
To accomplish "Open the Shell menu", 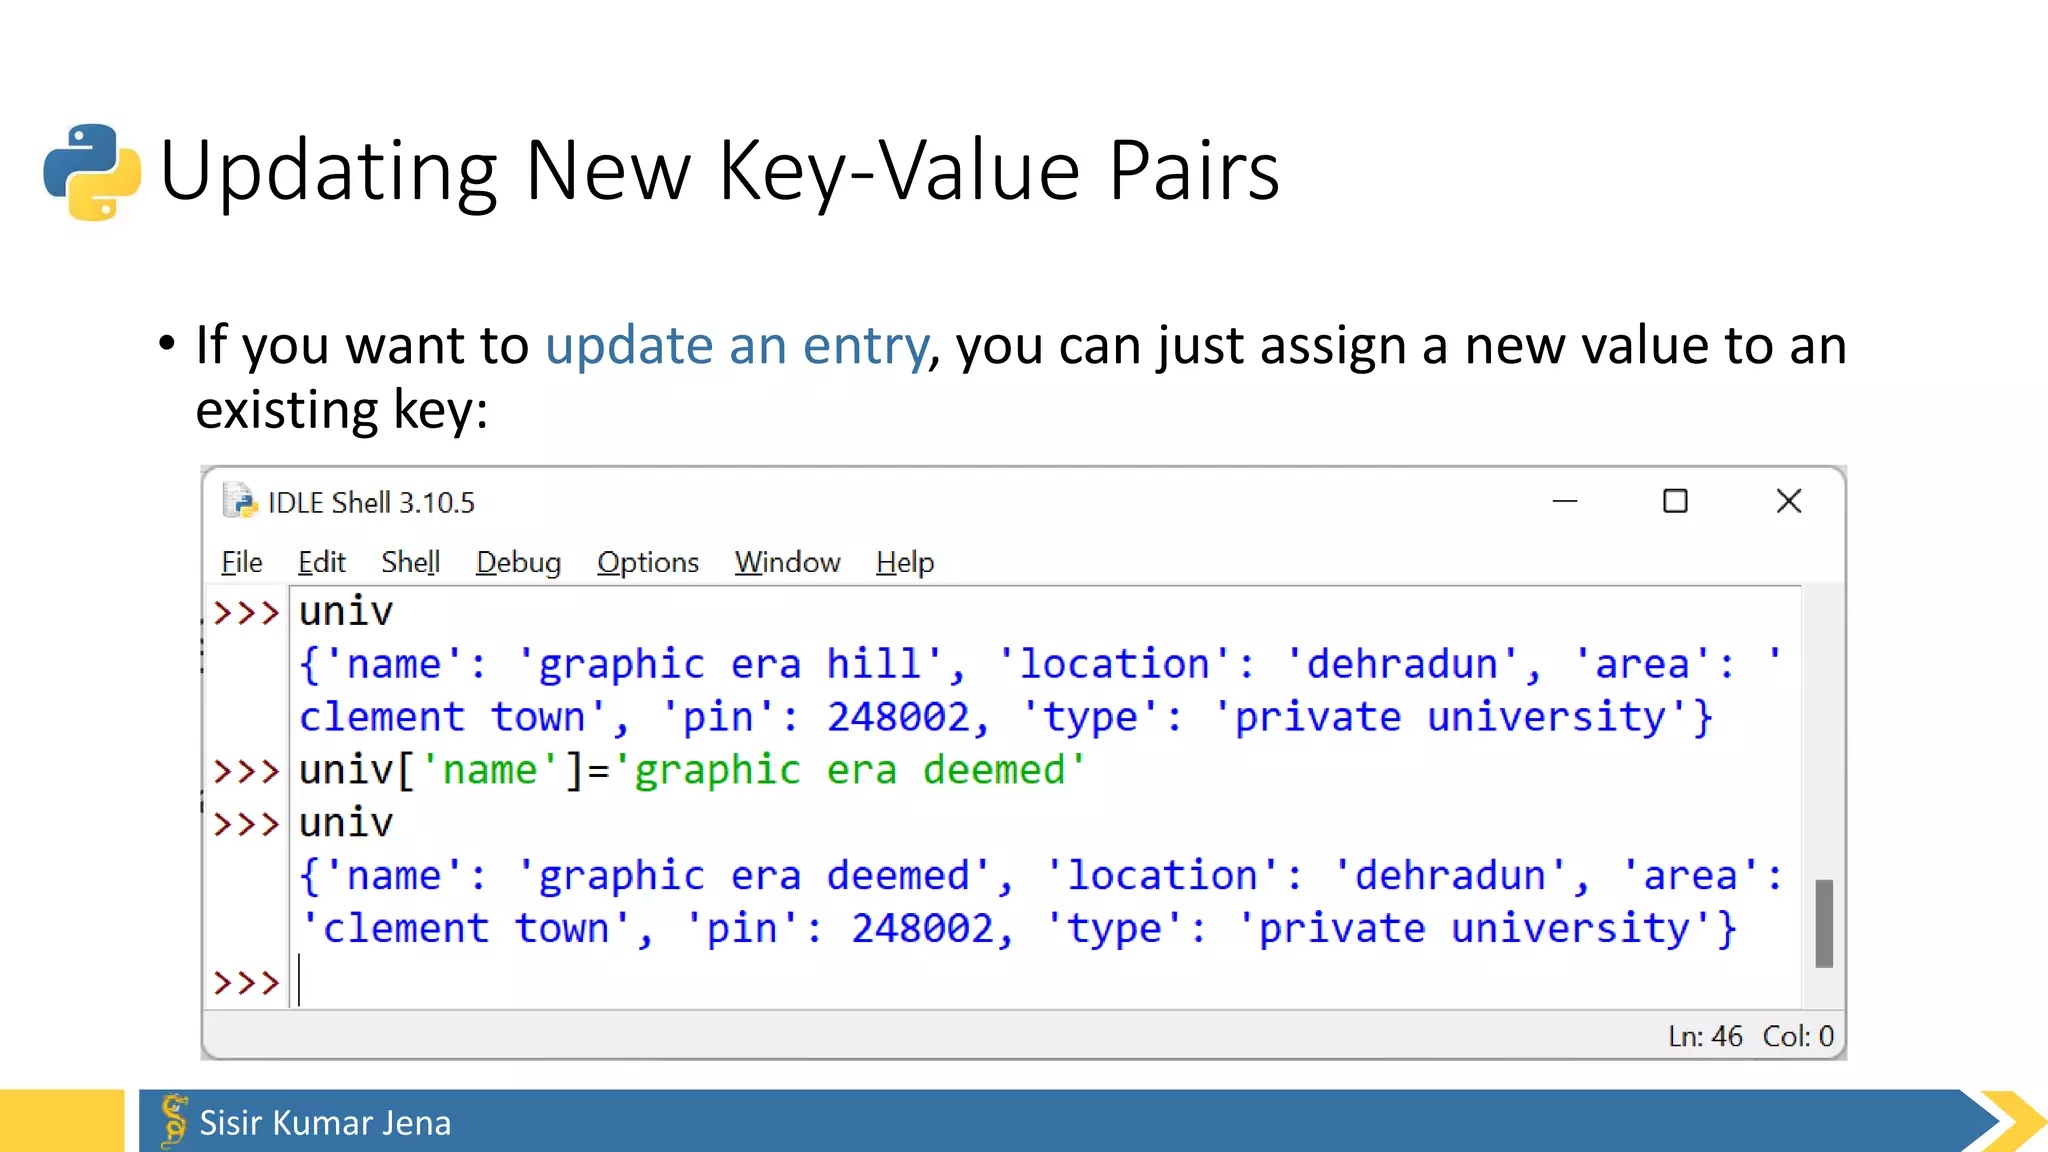I will click(x=410, y=562).
